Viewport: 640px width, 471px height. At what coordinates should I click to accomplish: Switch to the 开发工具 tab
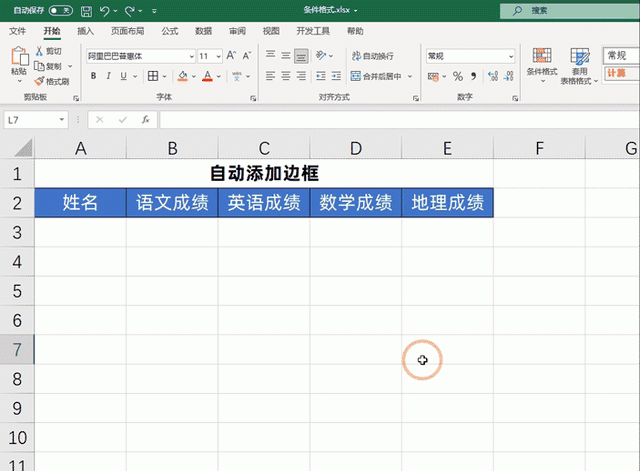(x=313, y=31)
